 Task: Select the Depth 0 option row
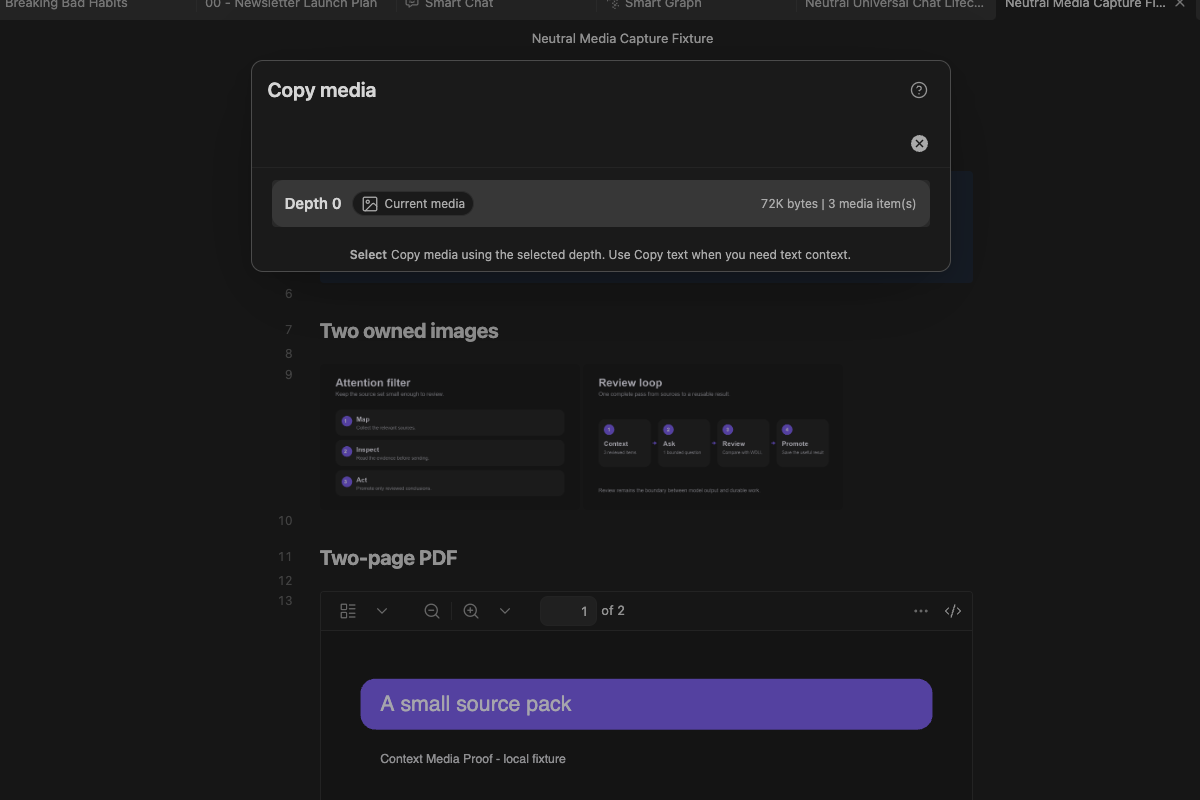[600, 204]
